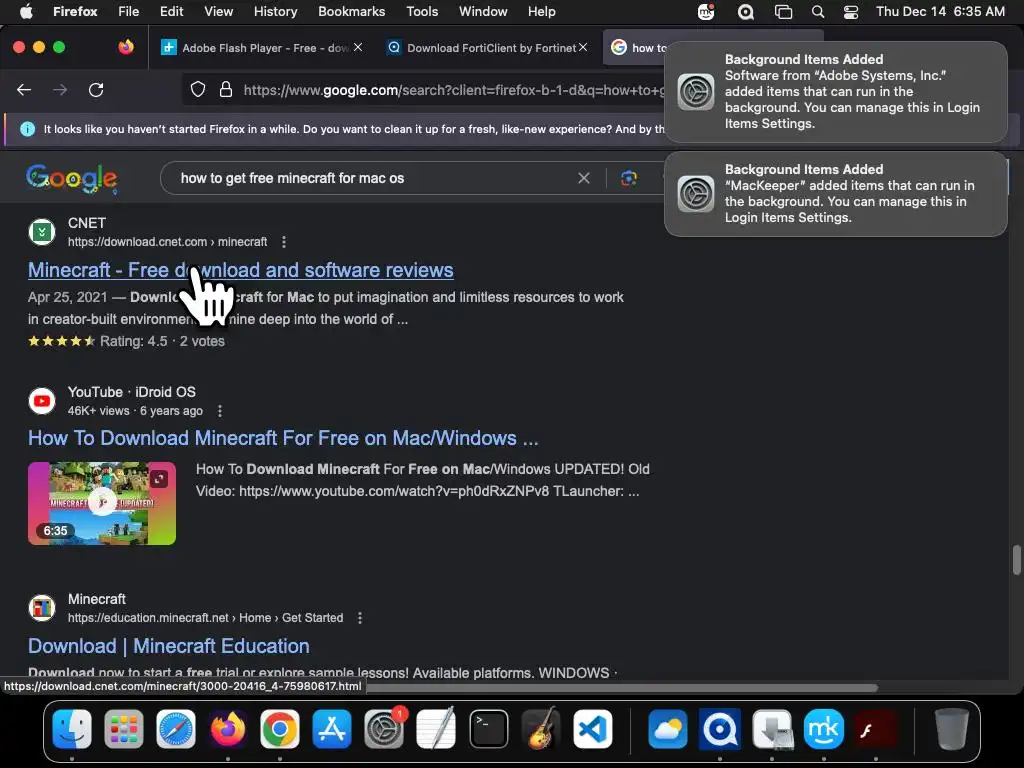Open the Trash in the Dock
The height and width of the screenshot is (768, 1024).
[x=952, y=729]
